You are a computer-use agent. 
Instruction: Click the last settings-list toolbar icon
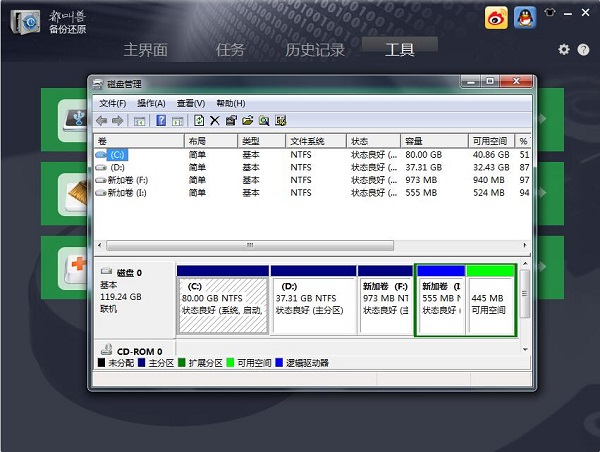pos(280,121)
